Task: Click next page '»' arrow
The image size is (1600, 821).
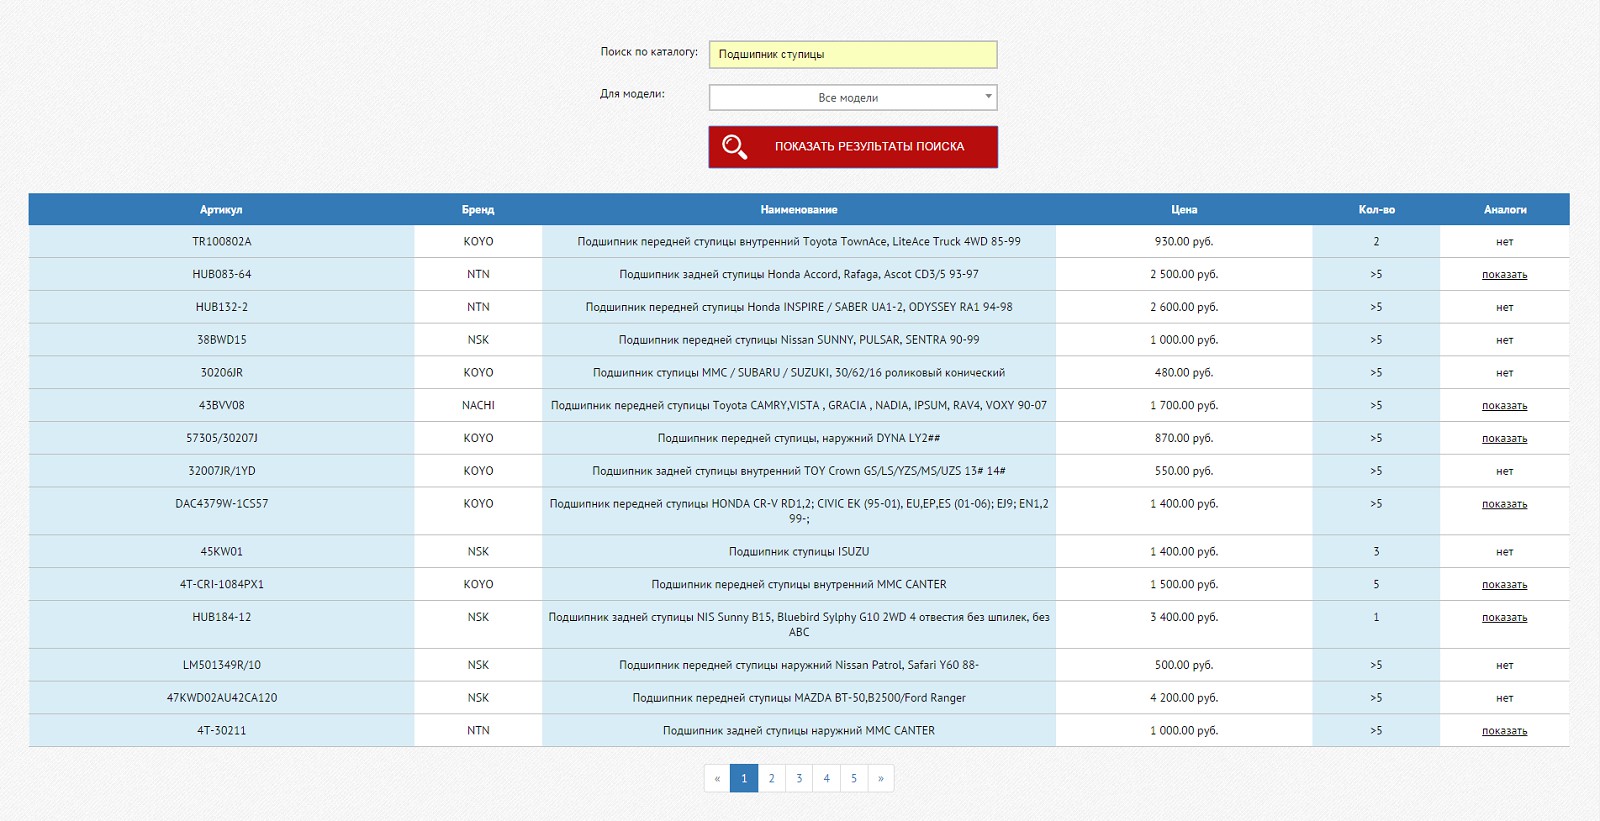Action: tap(881, 778)
